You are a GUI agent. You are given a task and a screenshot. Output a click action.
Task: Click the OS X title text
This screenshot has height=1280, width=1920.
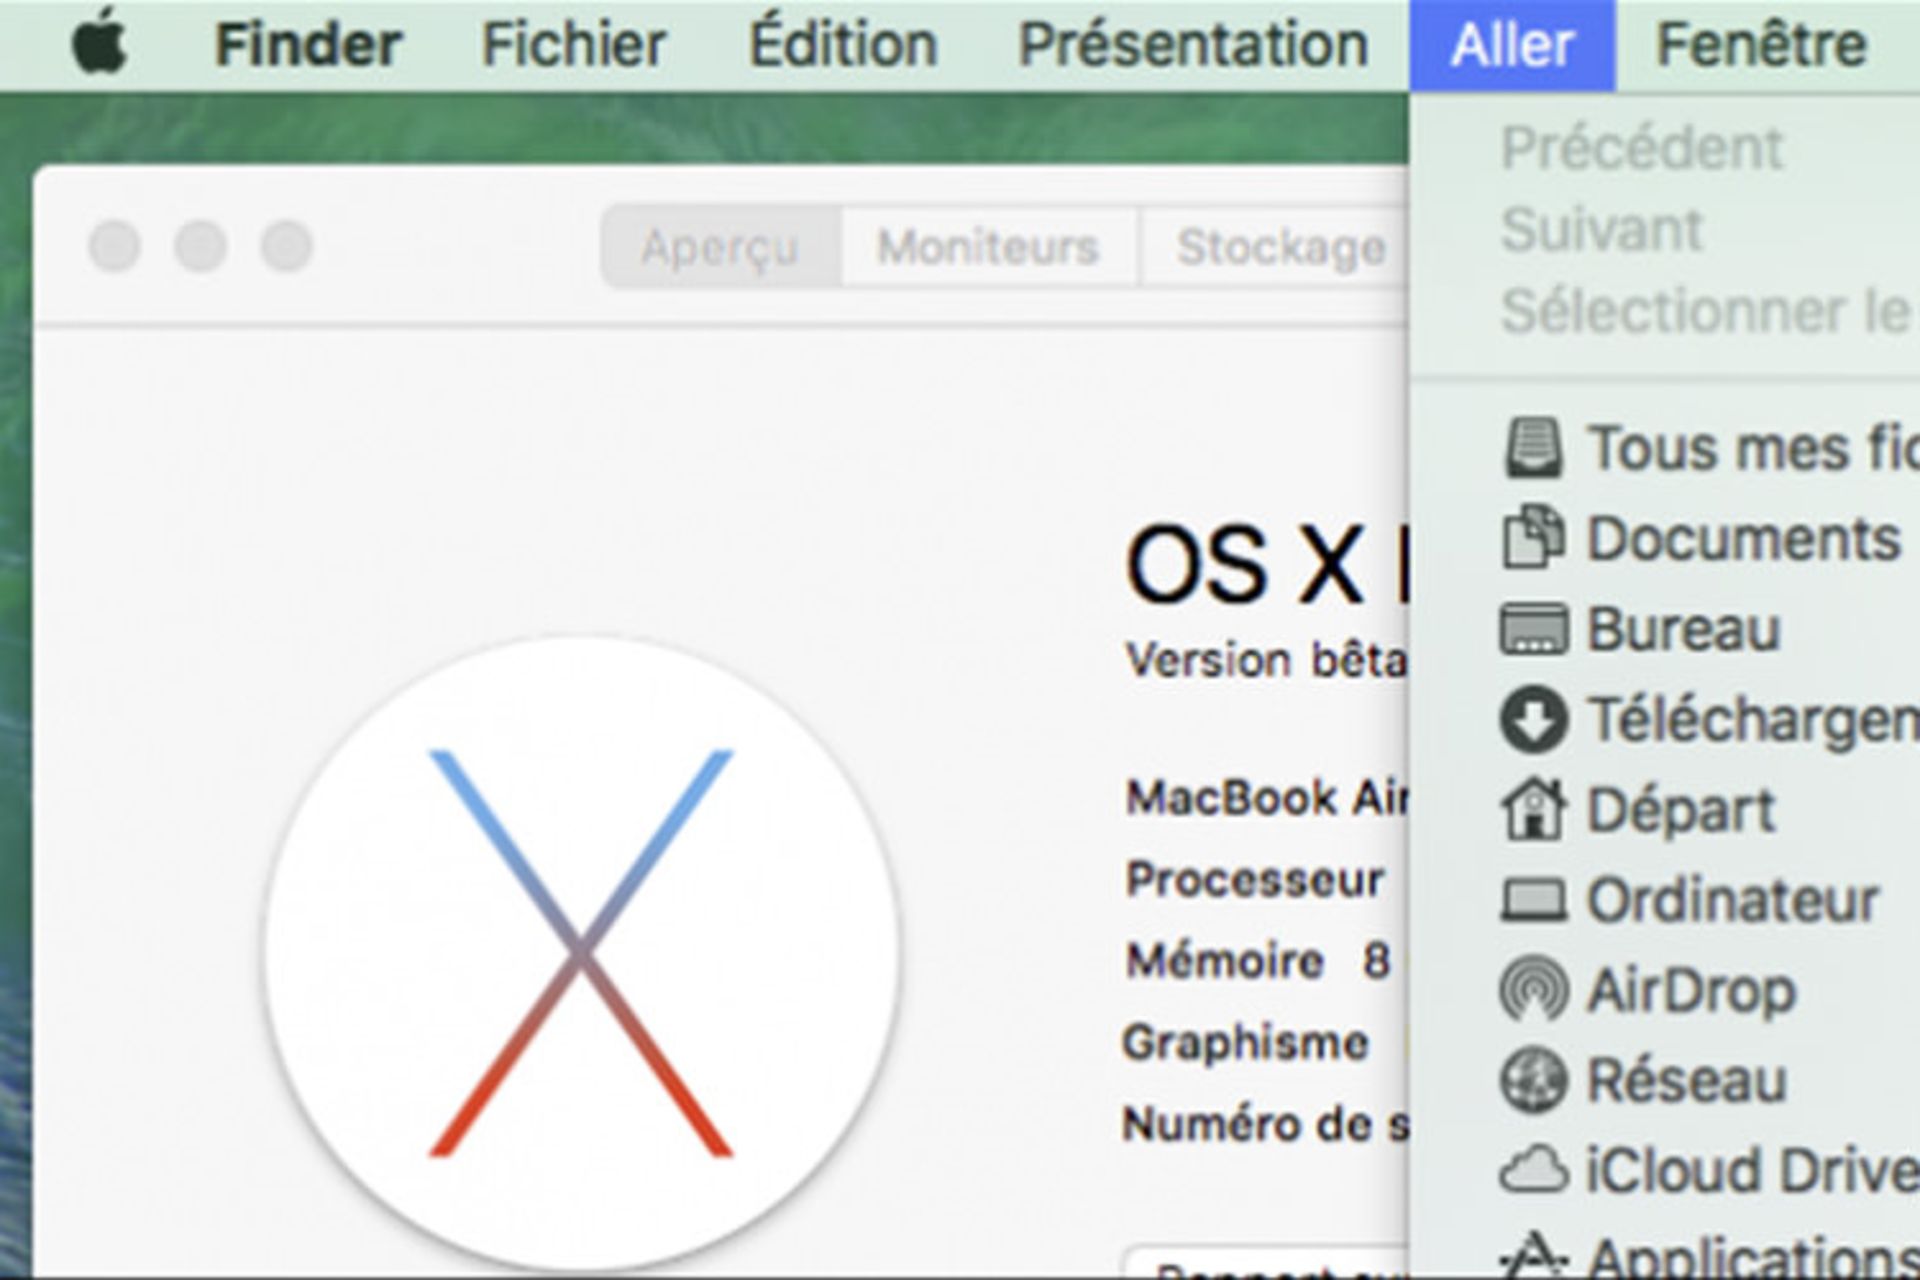1267,564
